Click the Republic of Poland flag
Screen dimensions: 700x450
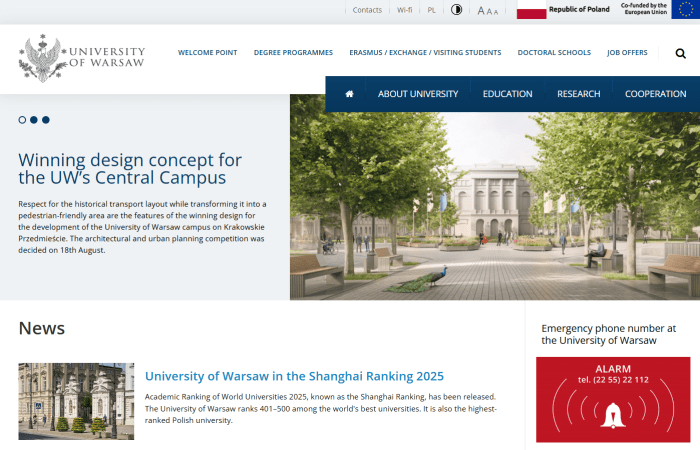pyautogui.click(x=531, y=9)
